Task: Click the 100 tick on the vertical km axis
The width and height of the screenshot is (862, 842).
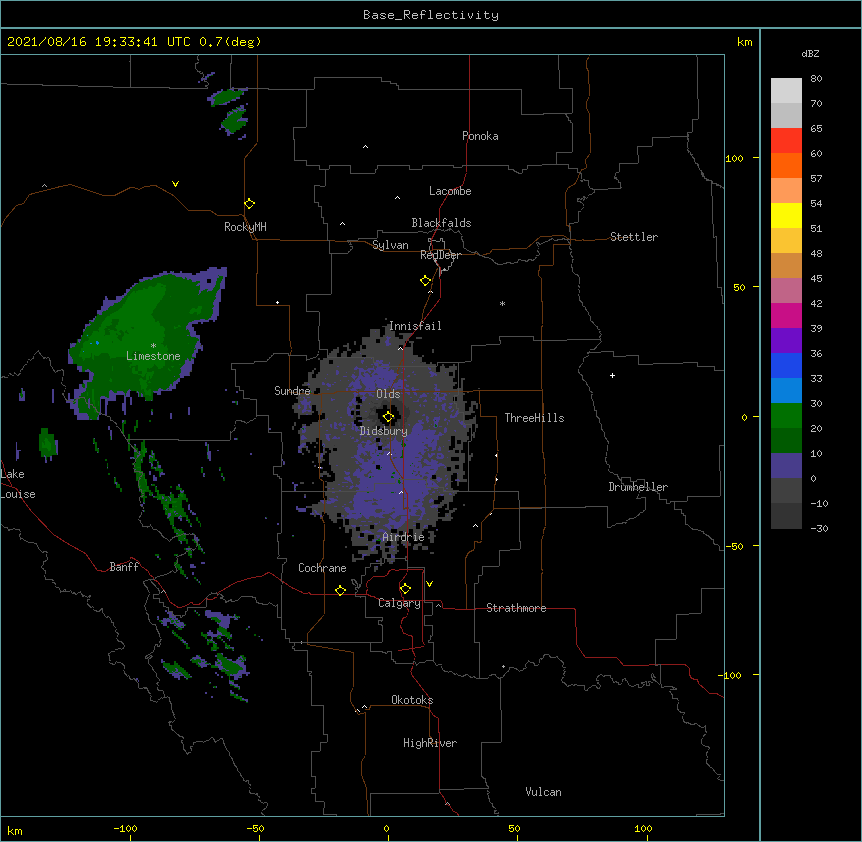Action: click(x=734, y=158)
